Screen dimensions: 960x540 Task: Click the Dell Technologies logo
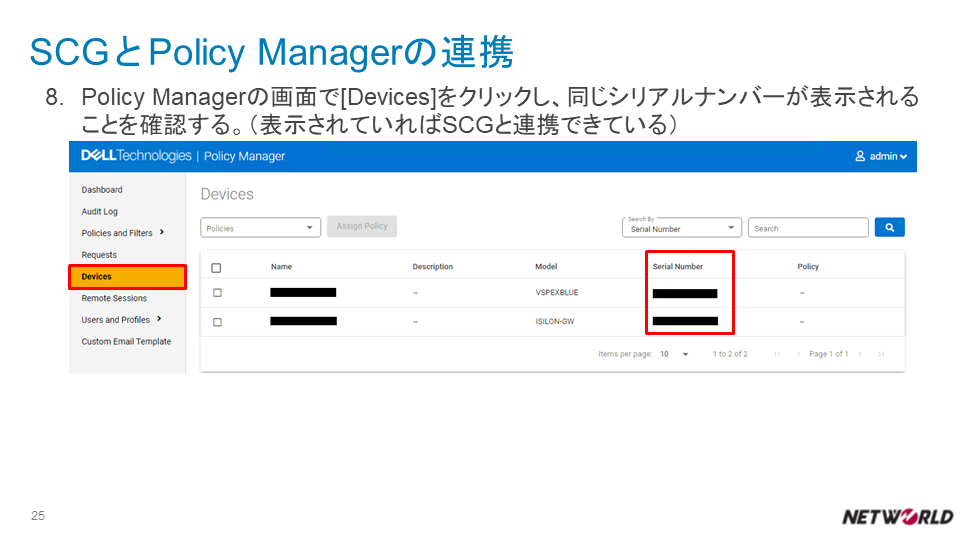136,156
